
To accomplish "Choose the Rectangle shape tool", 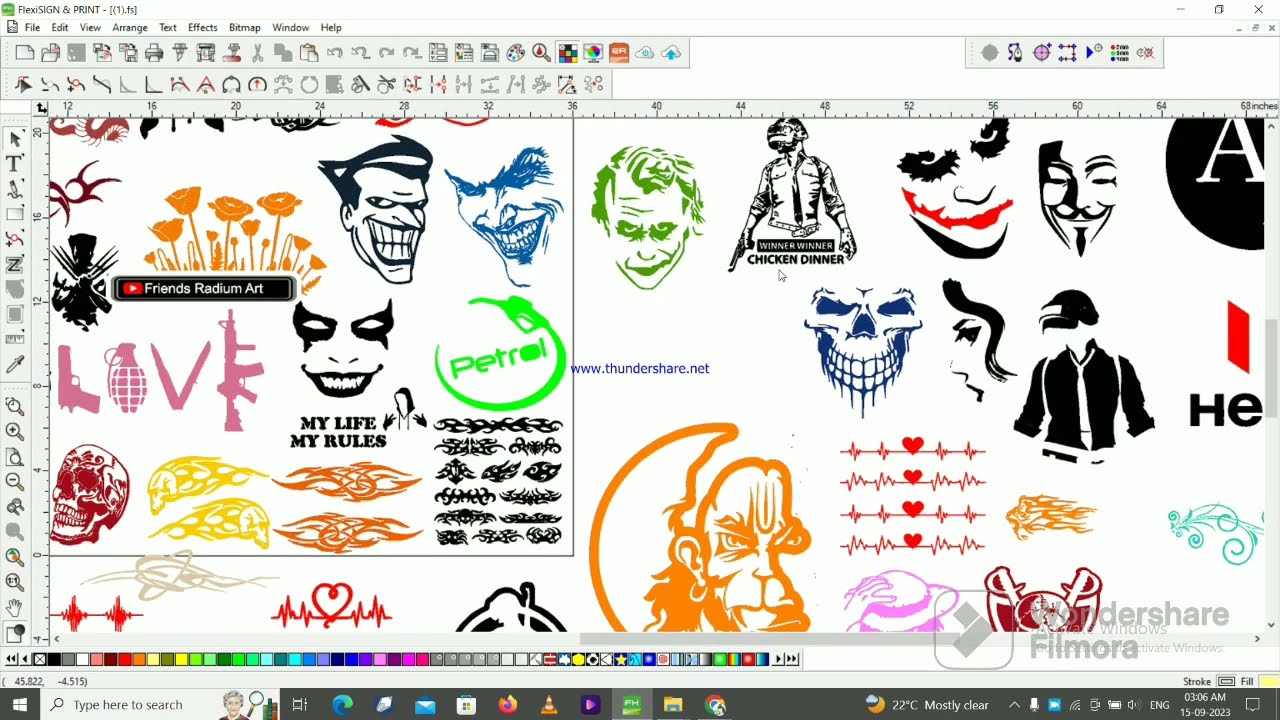I will tap(14, 214).
